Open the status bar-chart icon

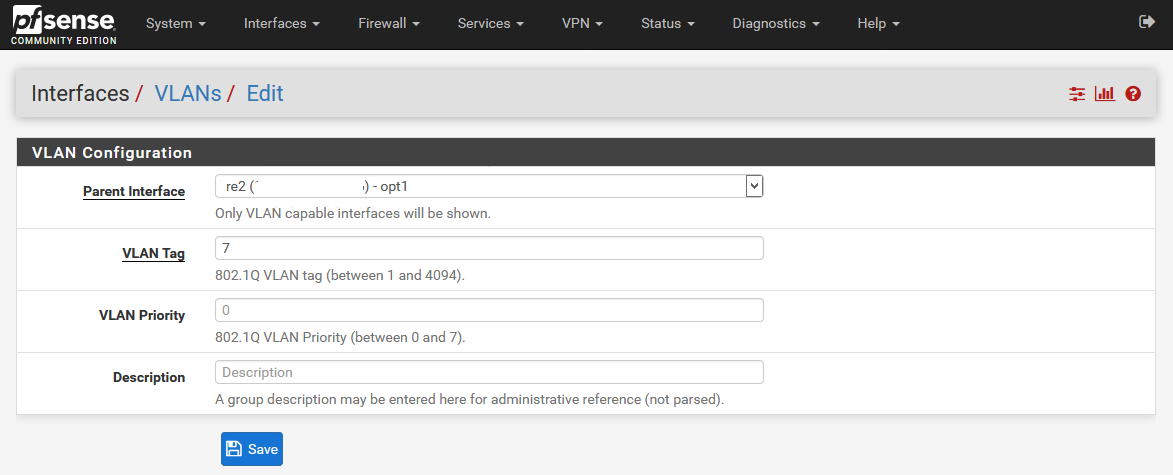coord(1105,94)
